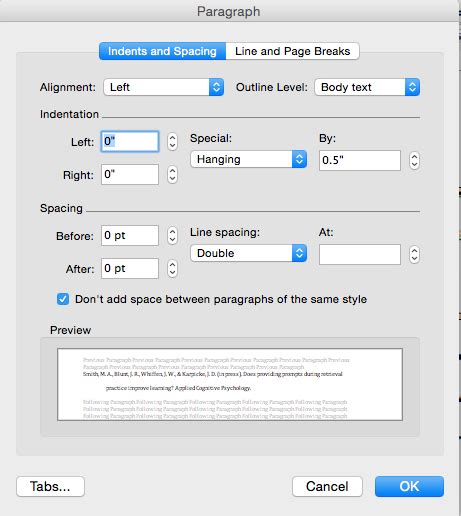This screenshot has width=461, height=516.
Task: Click the Before spacing stepper arrows
Action: pos(172,236)
